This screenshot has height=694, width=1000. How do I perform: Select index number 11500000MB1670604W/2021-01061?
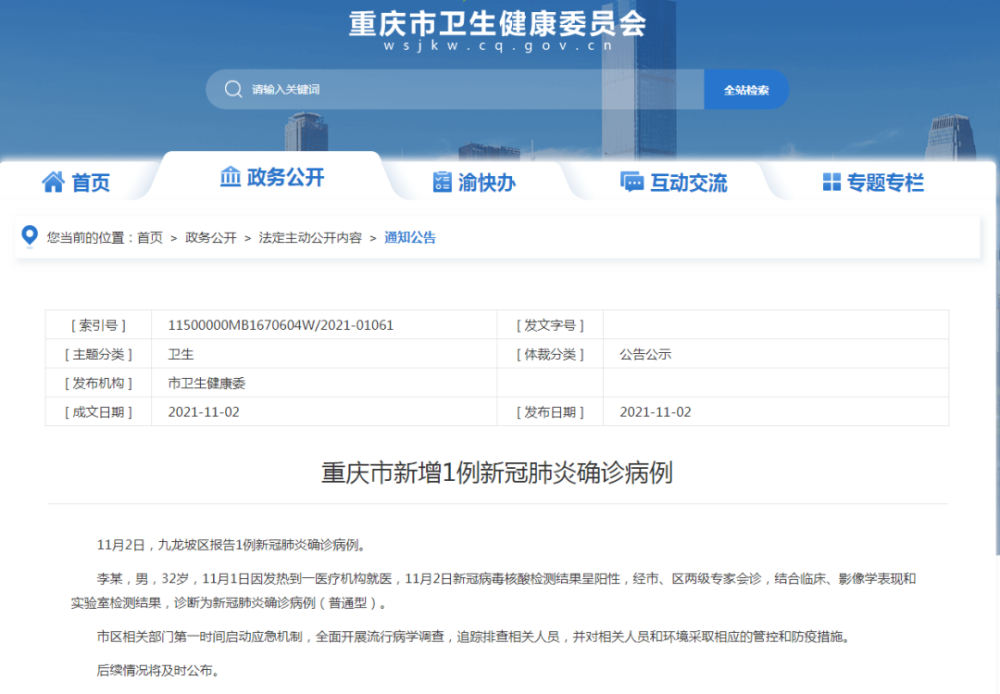tap(281, 325)
